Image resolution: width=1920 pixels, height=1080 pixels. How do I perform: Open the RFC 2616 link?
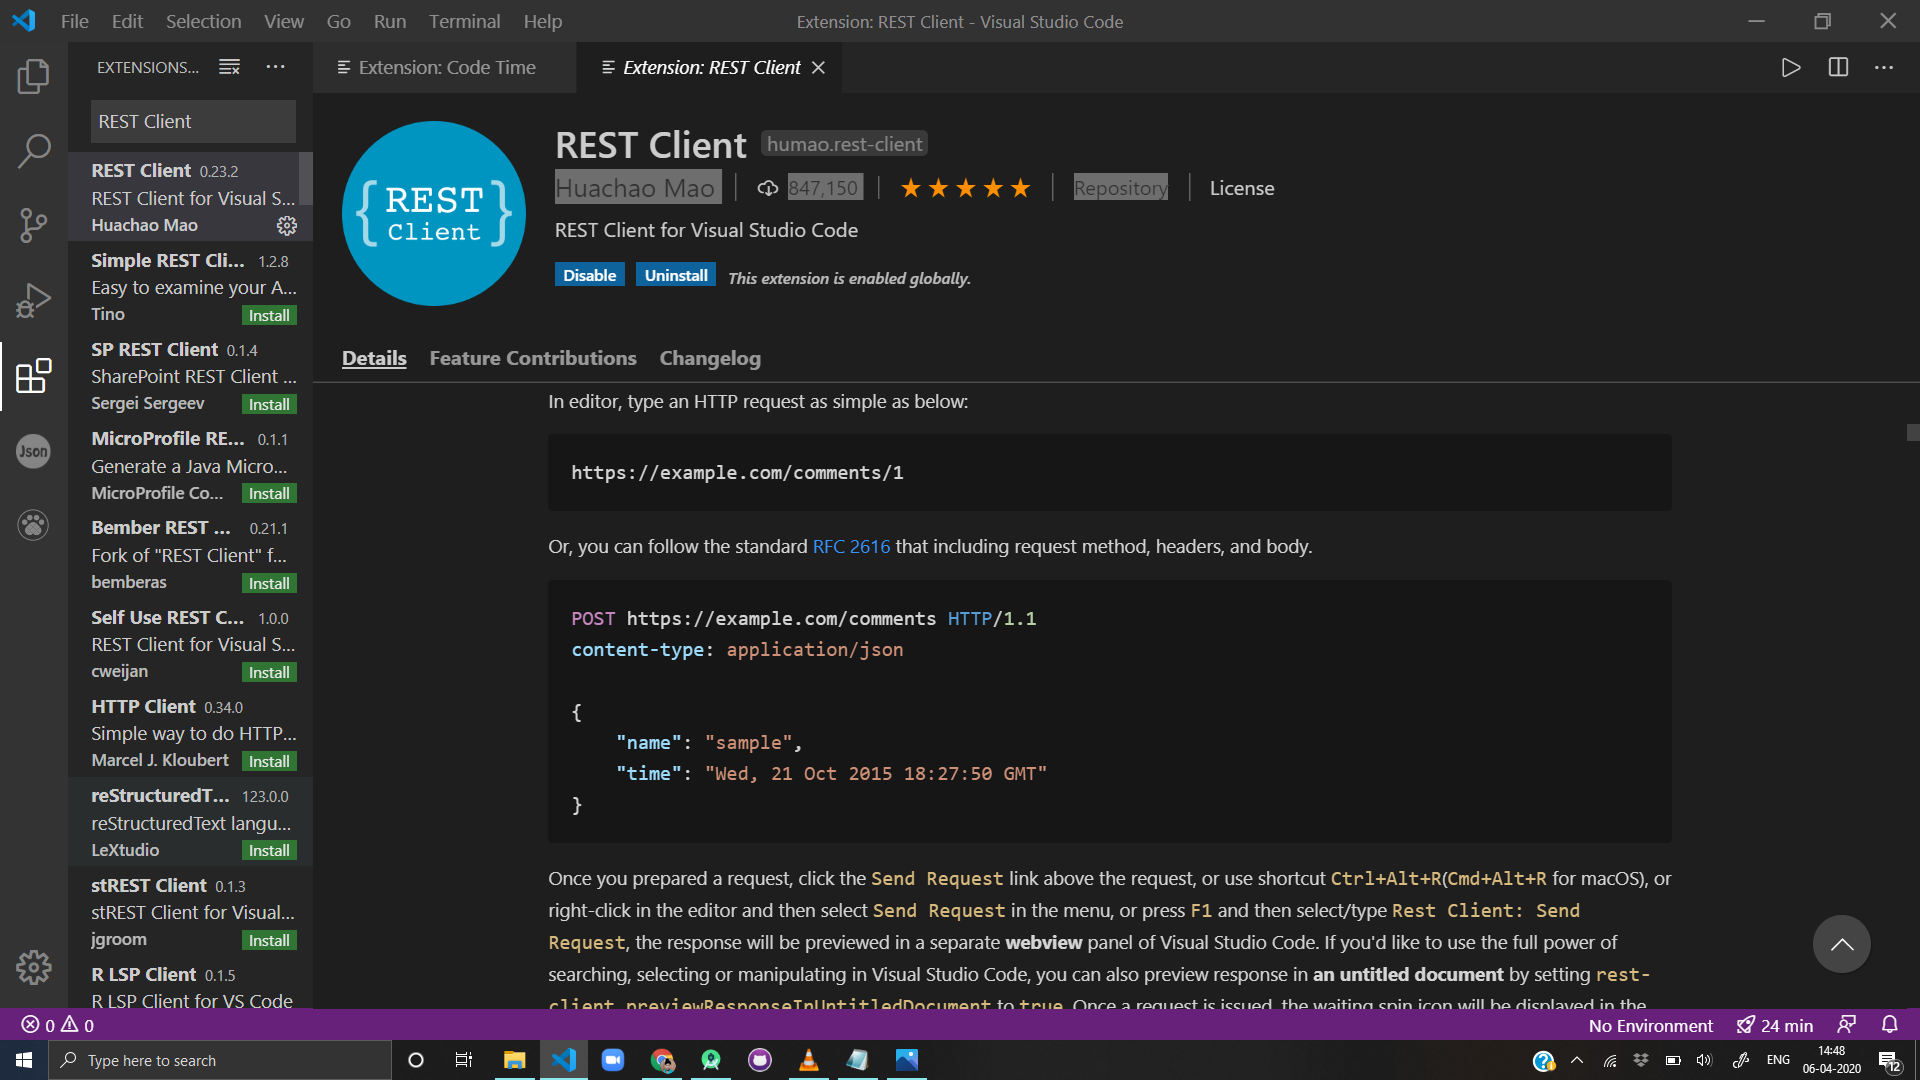point(851,546)
